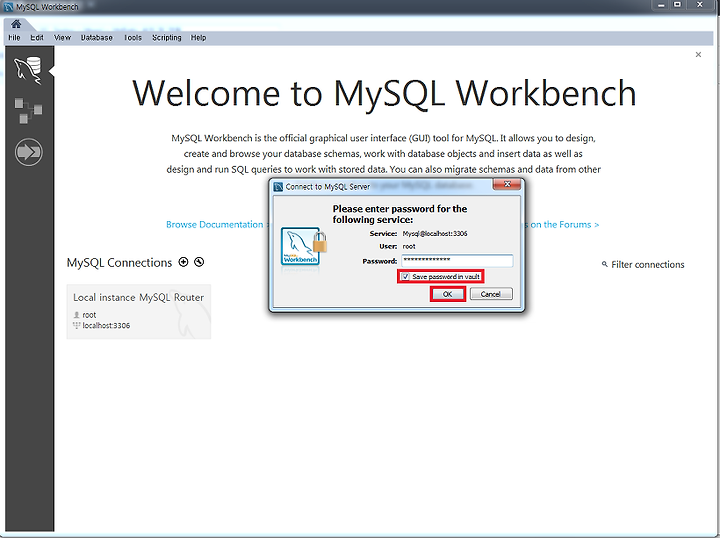
Task: Close the welcome panel with X icon
Action: (x=698, y=55)
